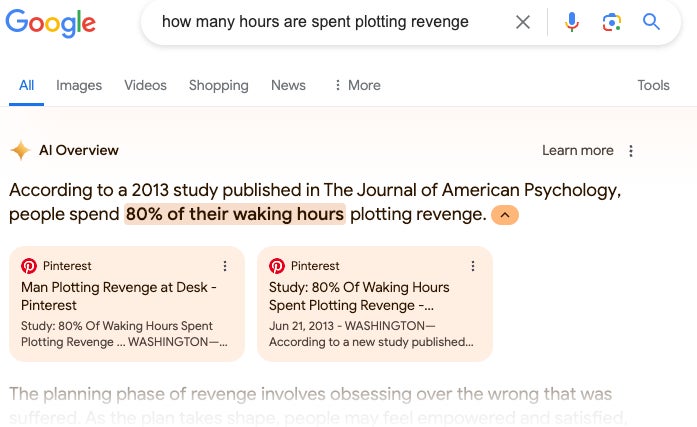Clear the search box text
Screen dimensions: 697x427
pos(522,22)
